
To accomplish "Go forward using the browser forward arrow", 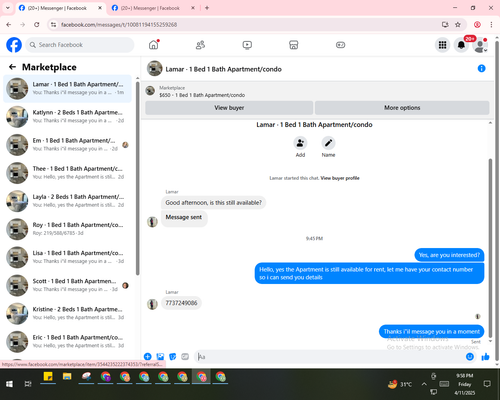I will coord(23,24).
